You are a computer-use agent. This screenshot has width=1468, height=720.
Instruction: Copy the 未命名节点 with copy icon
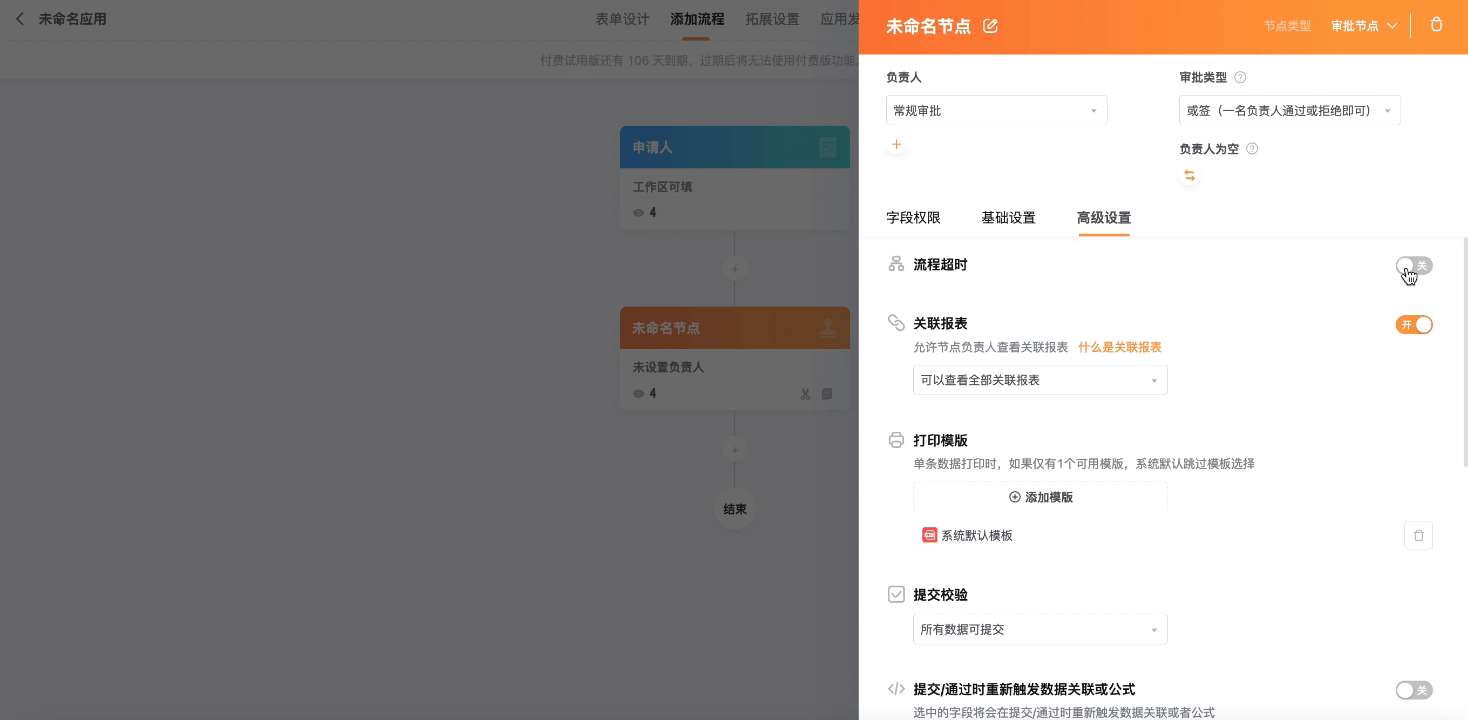point(827,394)
